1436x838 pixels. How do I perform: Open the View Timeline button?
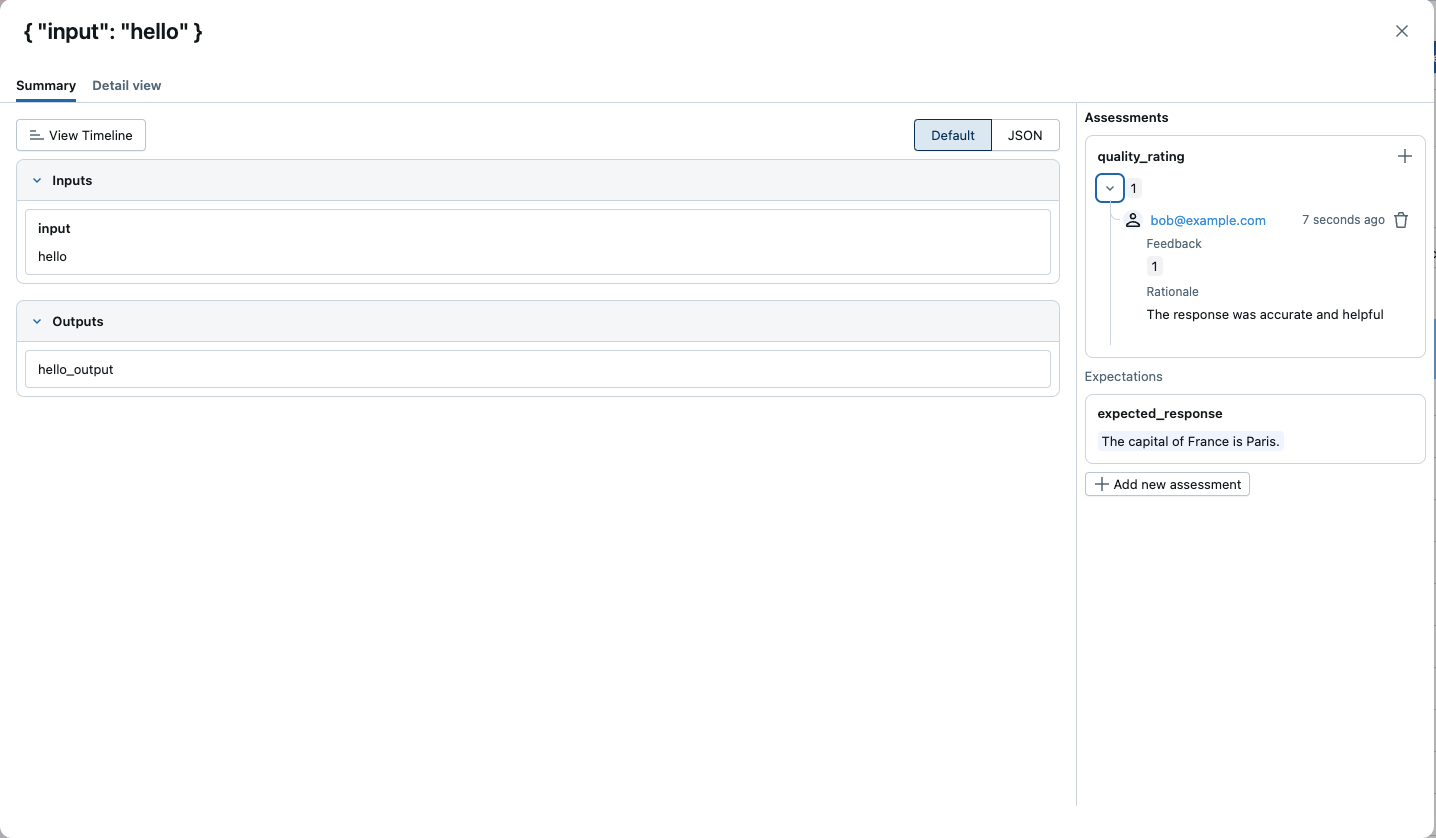tap(81, 135)
